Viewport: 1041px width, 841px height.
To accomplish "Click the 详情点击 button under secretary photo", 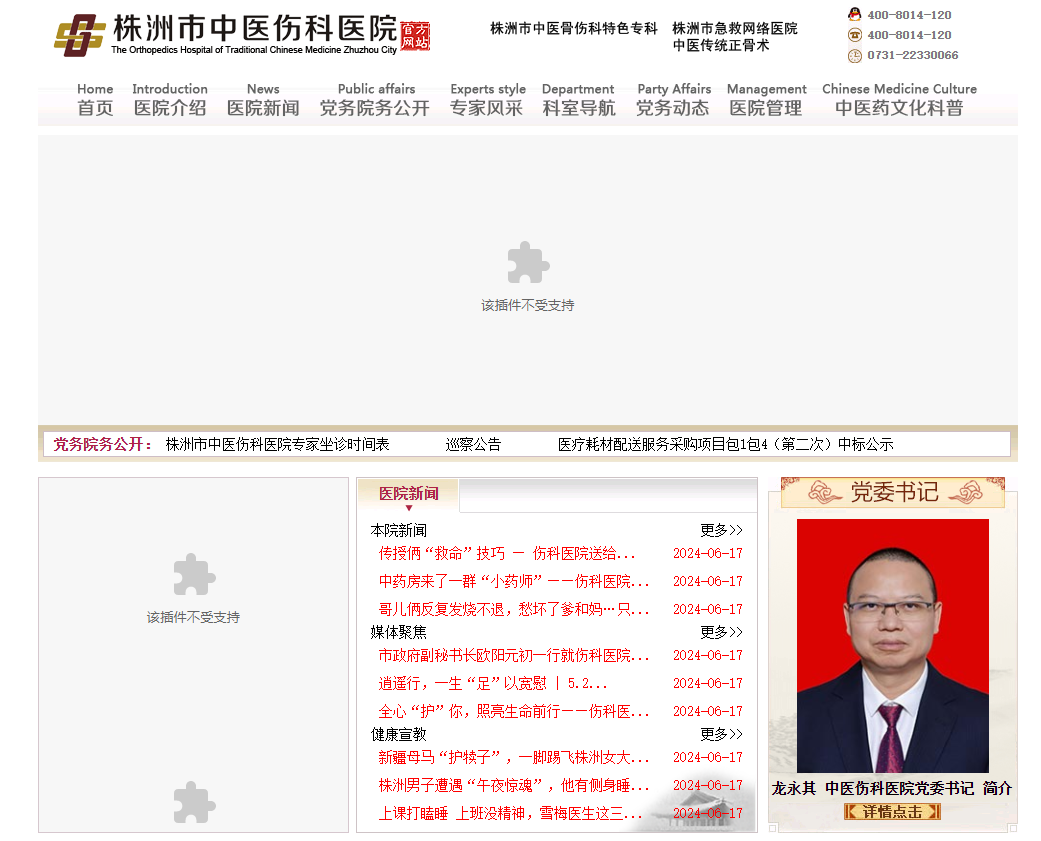I will pos(892,812).
